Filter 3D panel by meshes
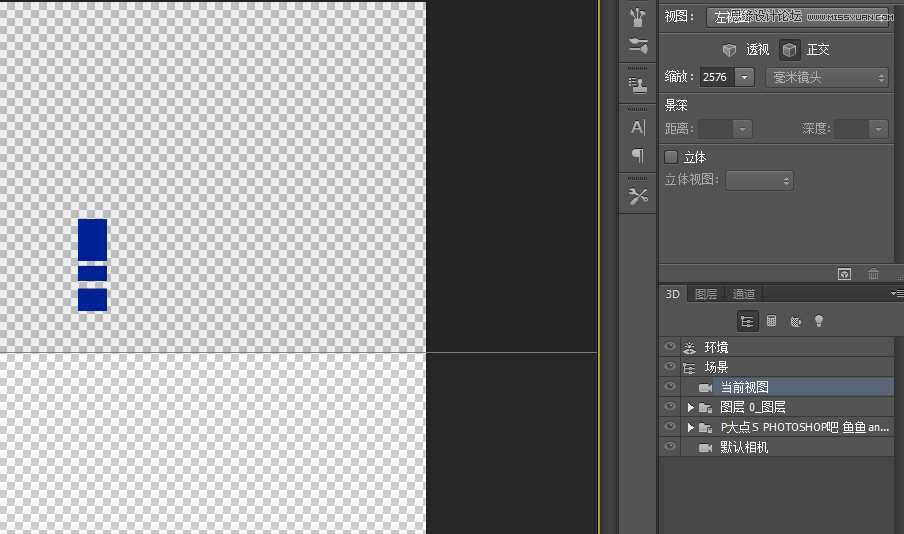Image resolution: width=904 pixels, height=534 pixels. [771, 321]
